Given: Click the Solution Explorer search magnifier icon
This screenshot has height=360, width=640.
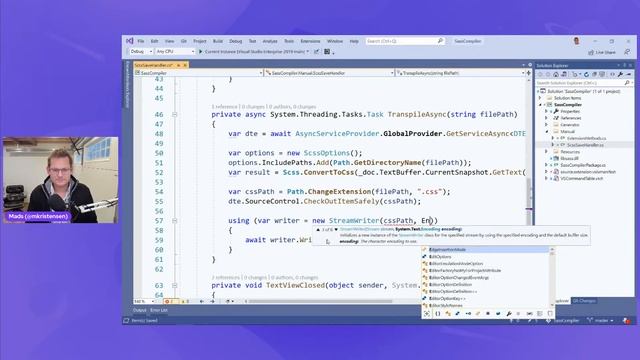Looking at the screenshot, I should pyautogui.click(x=627, y=83).
